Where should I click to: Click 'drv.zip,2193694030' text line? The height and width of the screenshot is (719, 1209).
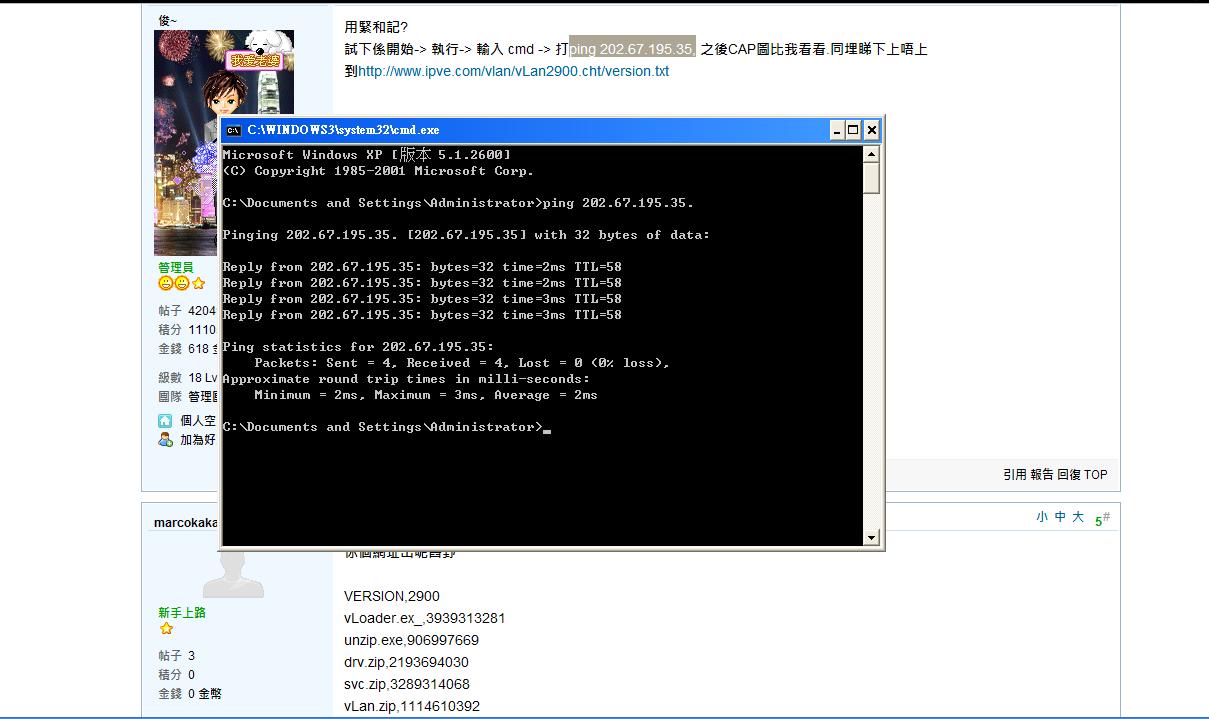pyautogui.click(x=406, y=662)
